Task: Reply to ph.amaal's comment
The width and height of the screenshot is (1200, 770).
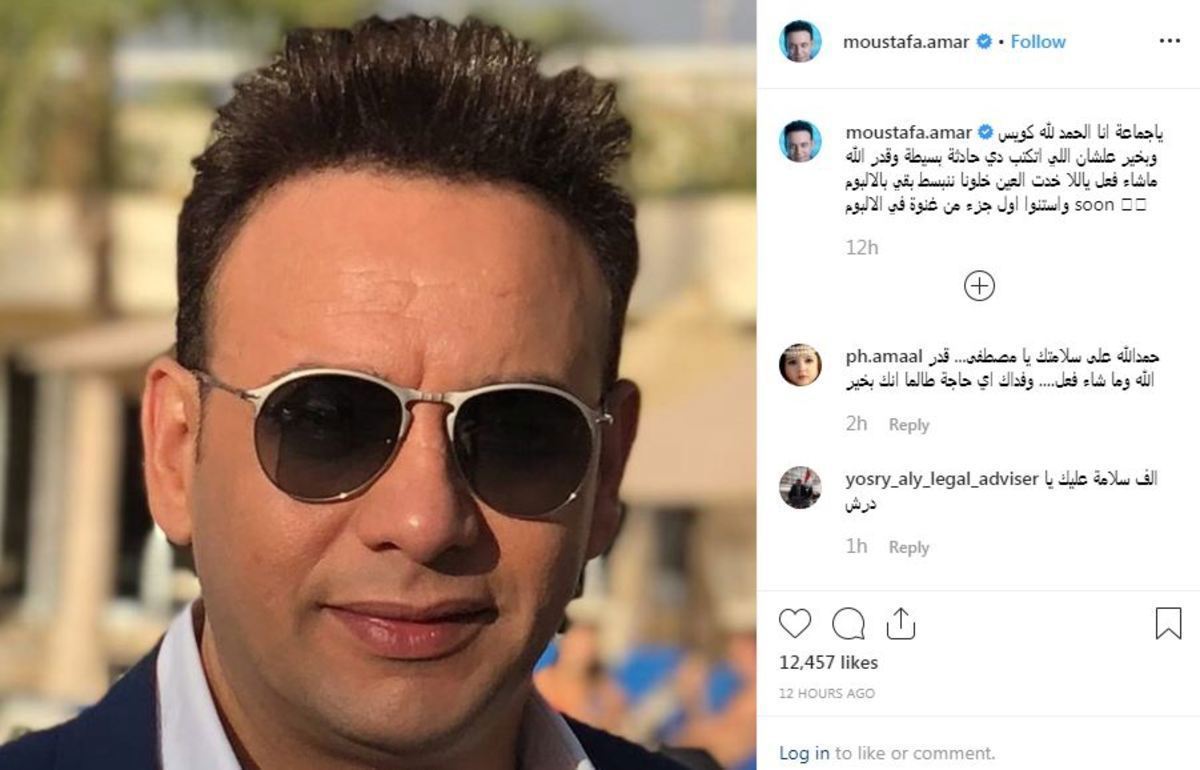Action: tap(909, 425)
